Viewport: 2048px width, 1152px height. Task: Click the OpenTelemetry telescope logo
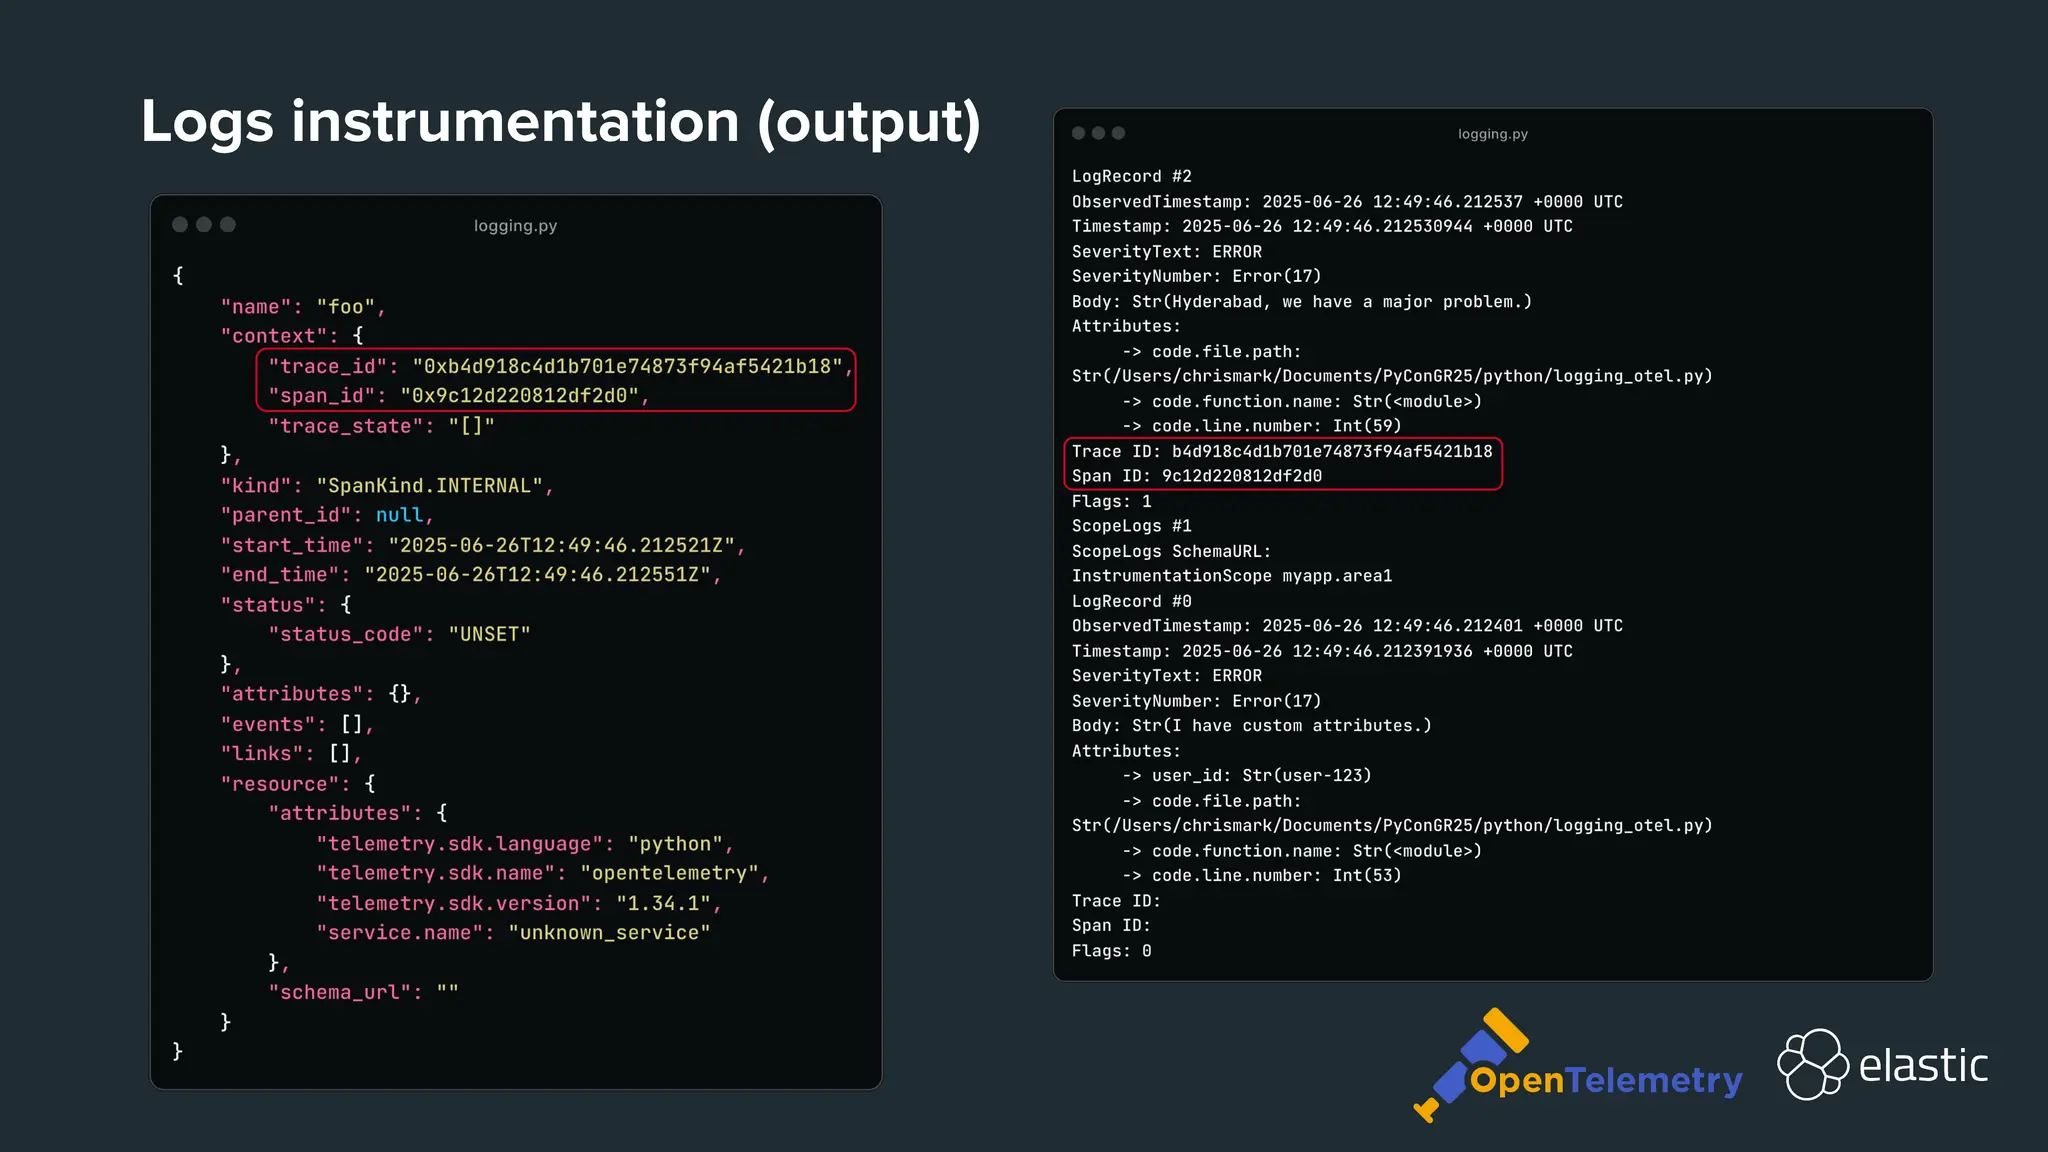click(1578, 1066)
